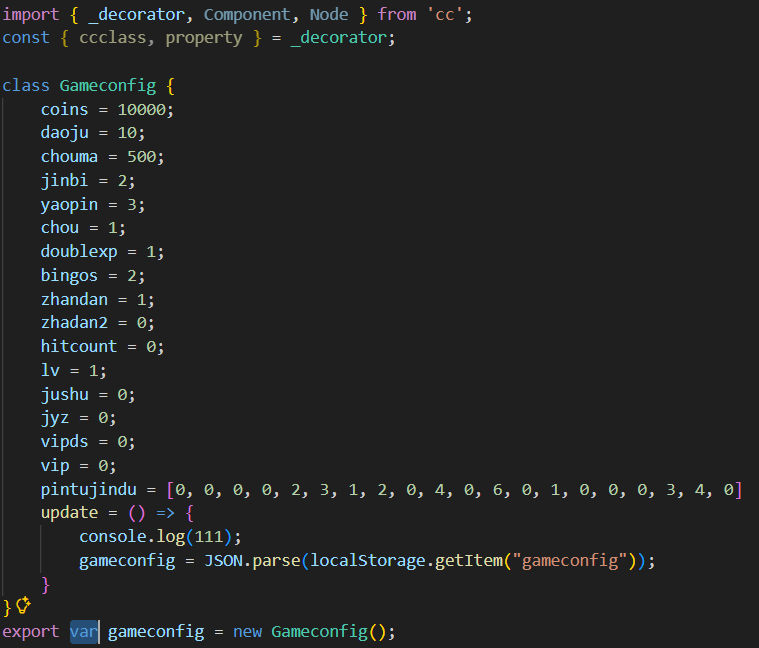Click the 'coins' property name
The image size is (759, 648).
(x=64, y=110)
